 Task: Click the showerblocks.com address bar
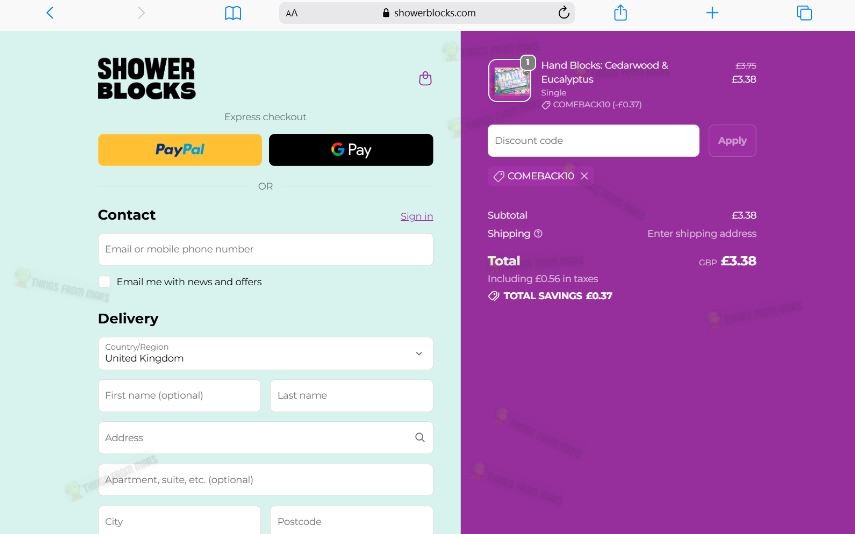[x=427, y=13]
